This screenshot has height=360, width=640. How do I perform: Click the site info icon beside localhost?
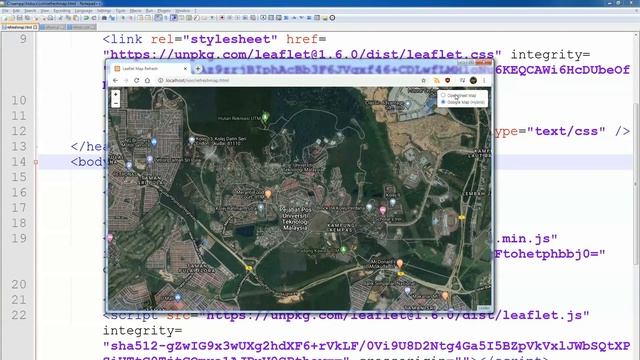click(x=161, y=80)
